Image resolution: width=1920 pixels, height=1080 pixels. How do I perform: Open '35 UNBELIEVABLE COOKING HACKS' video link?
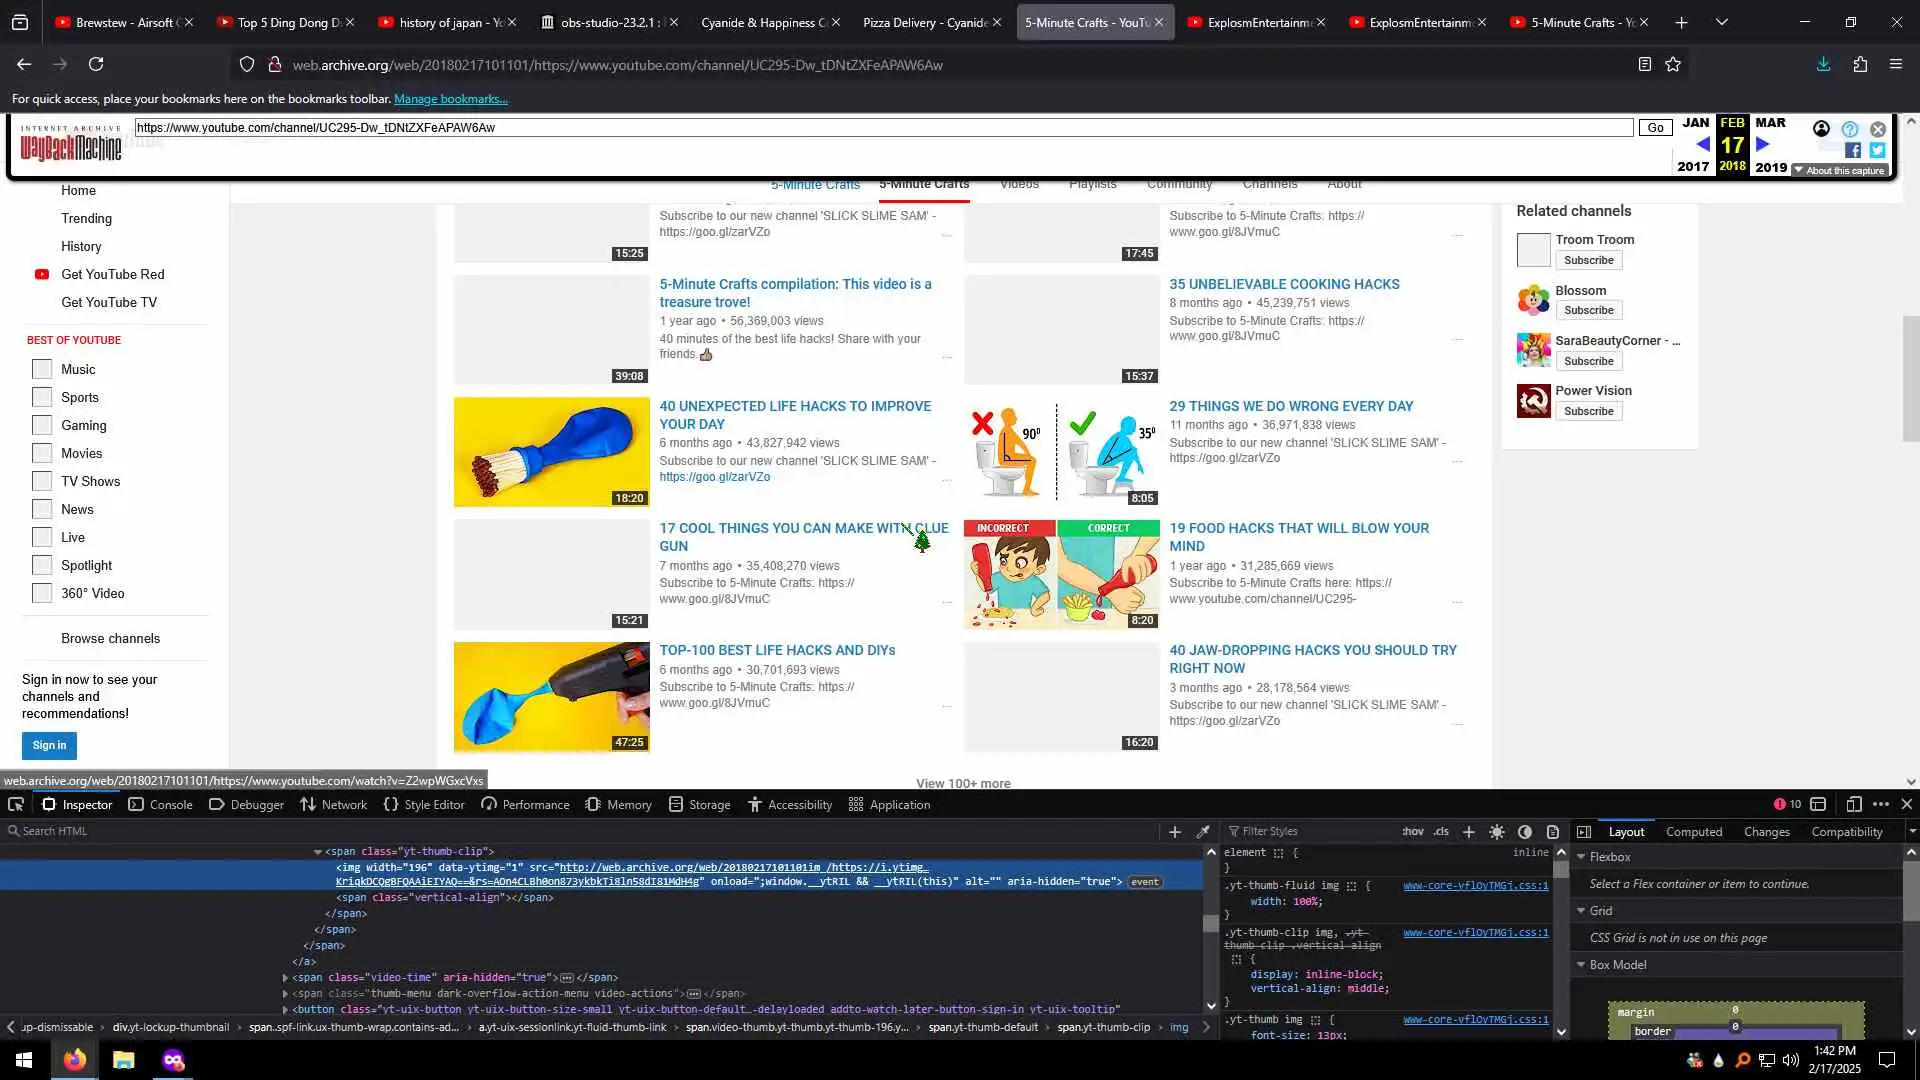click(x=1284, y=284)
